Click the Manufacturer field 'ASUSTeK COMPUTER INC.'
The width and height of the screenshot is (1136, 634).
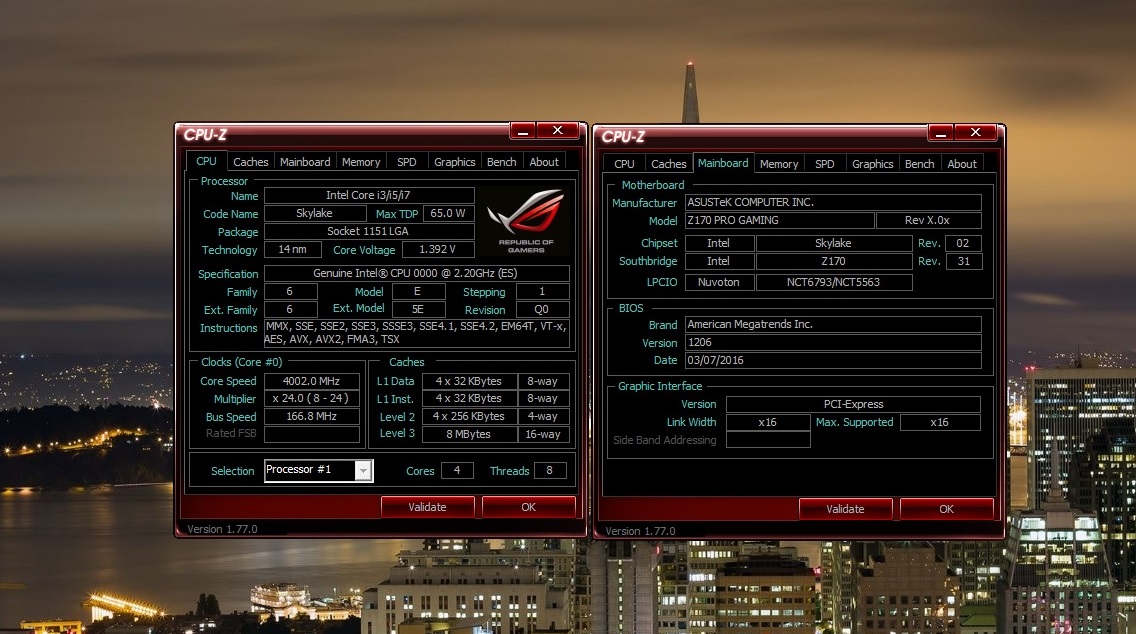833,202
